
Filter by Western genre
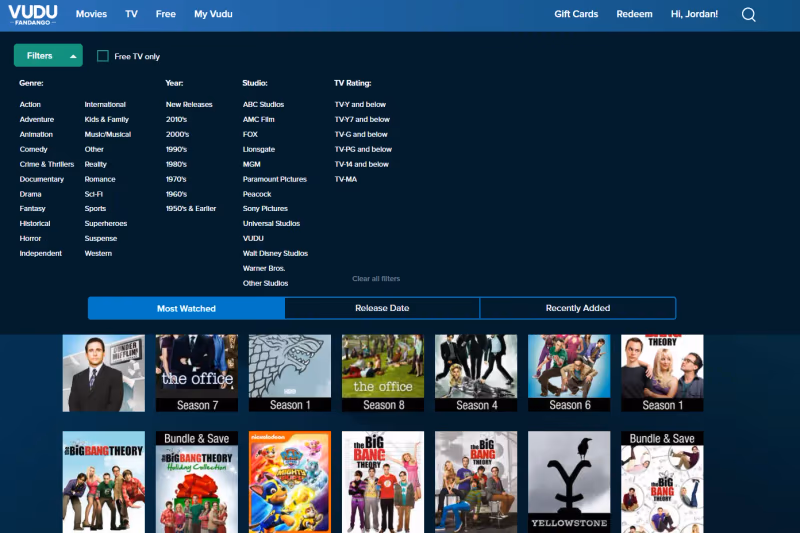coord(98,253)
